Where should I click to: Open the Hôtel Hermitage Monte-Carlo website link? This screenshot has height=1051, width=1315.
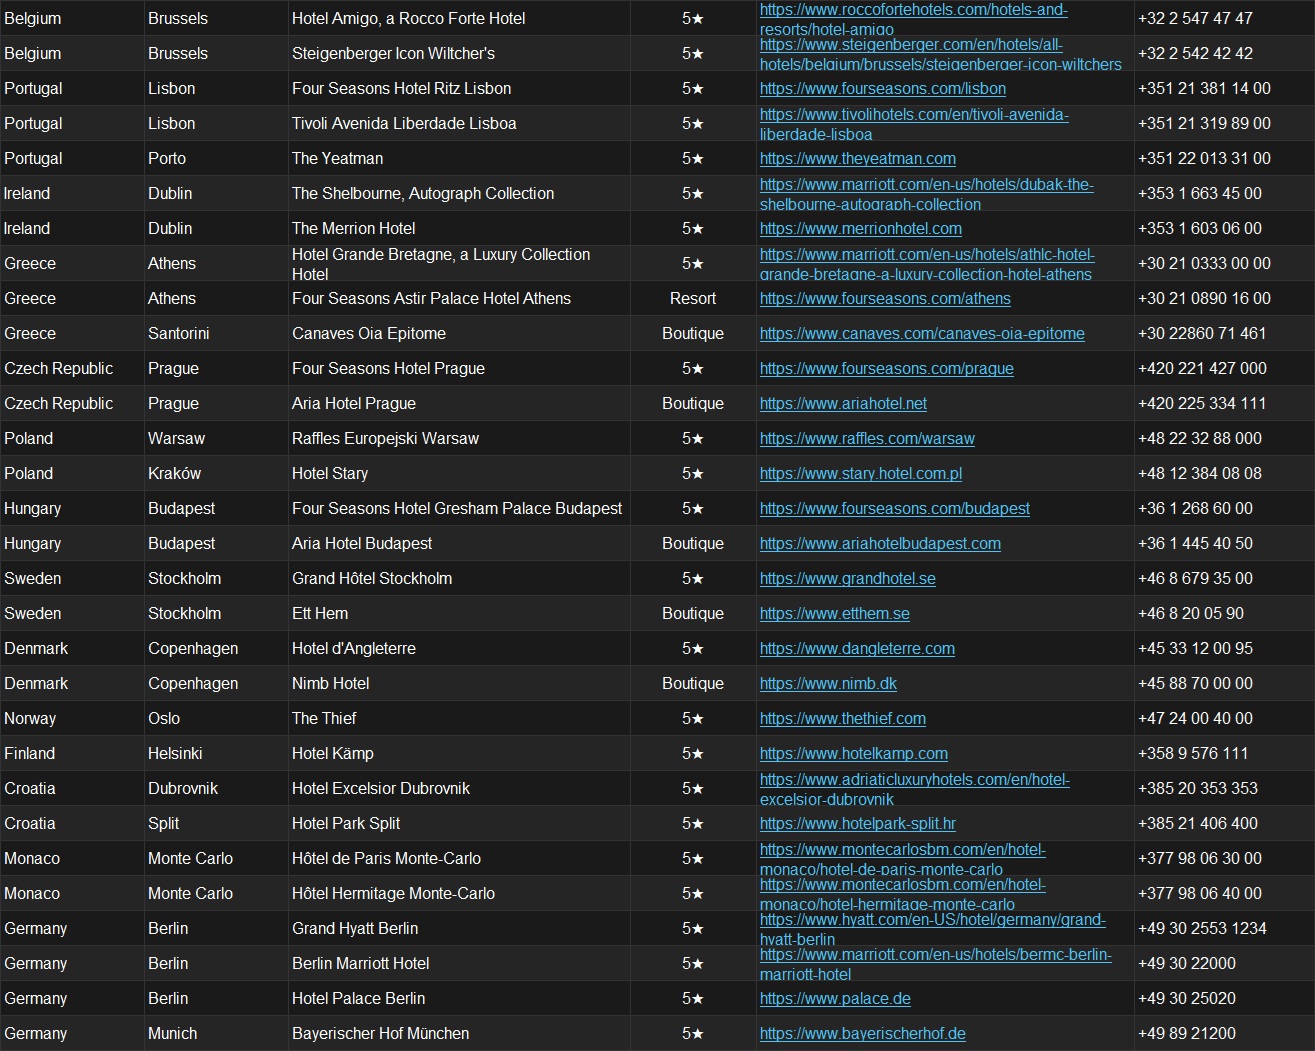pyautogui.click(x=903, y=894)
